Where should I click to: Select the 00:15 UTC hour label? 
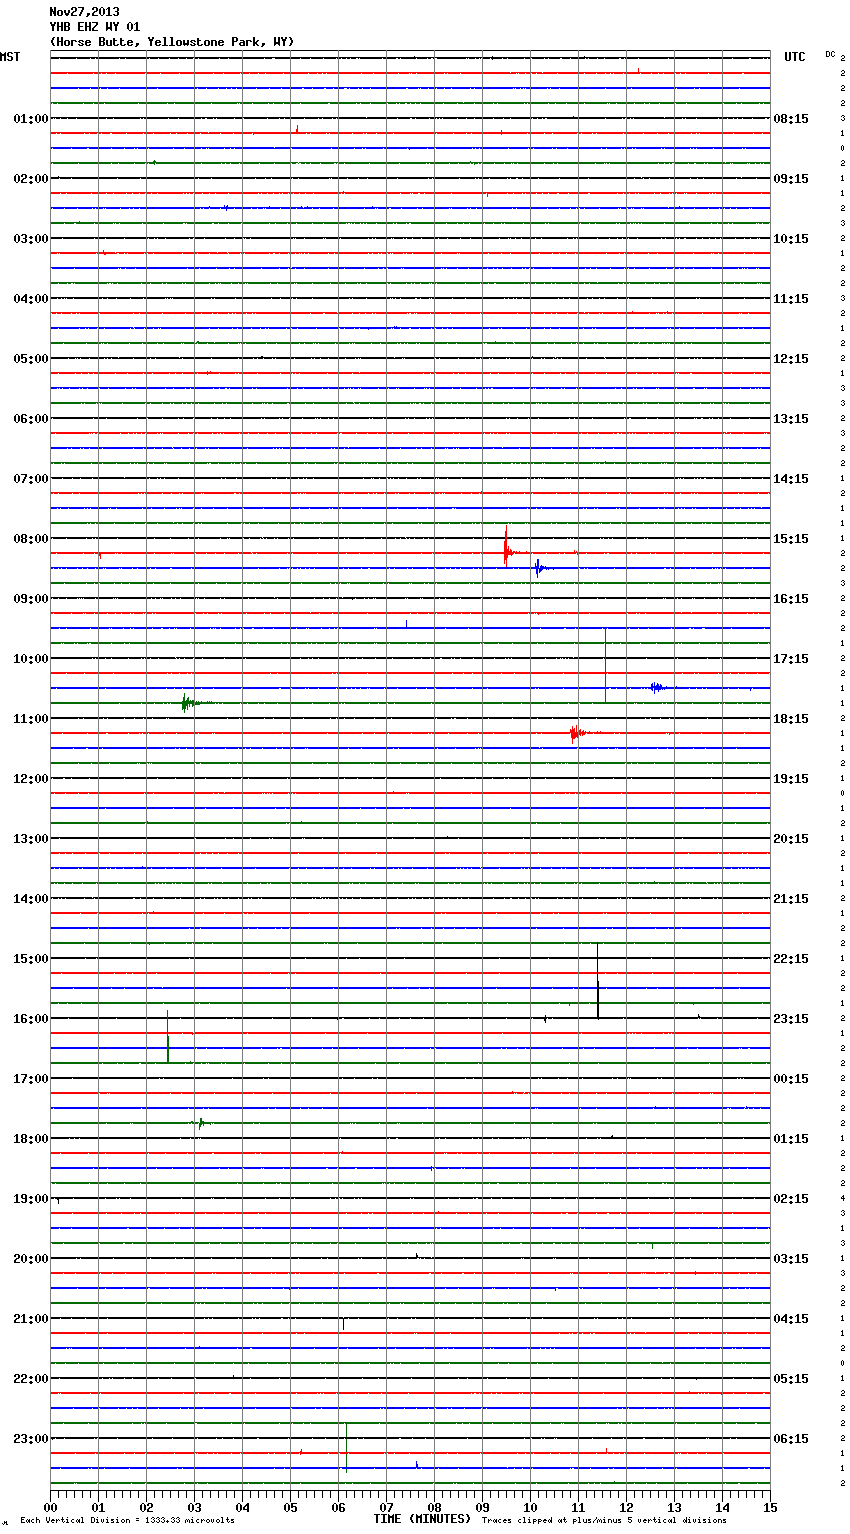pos(791,1078)
